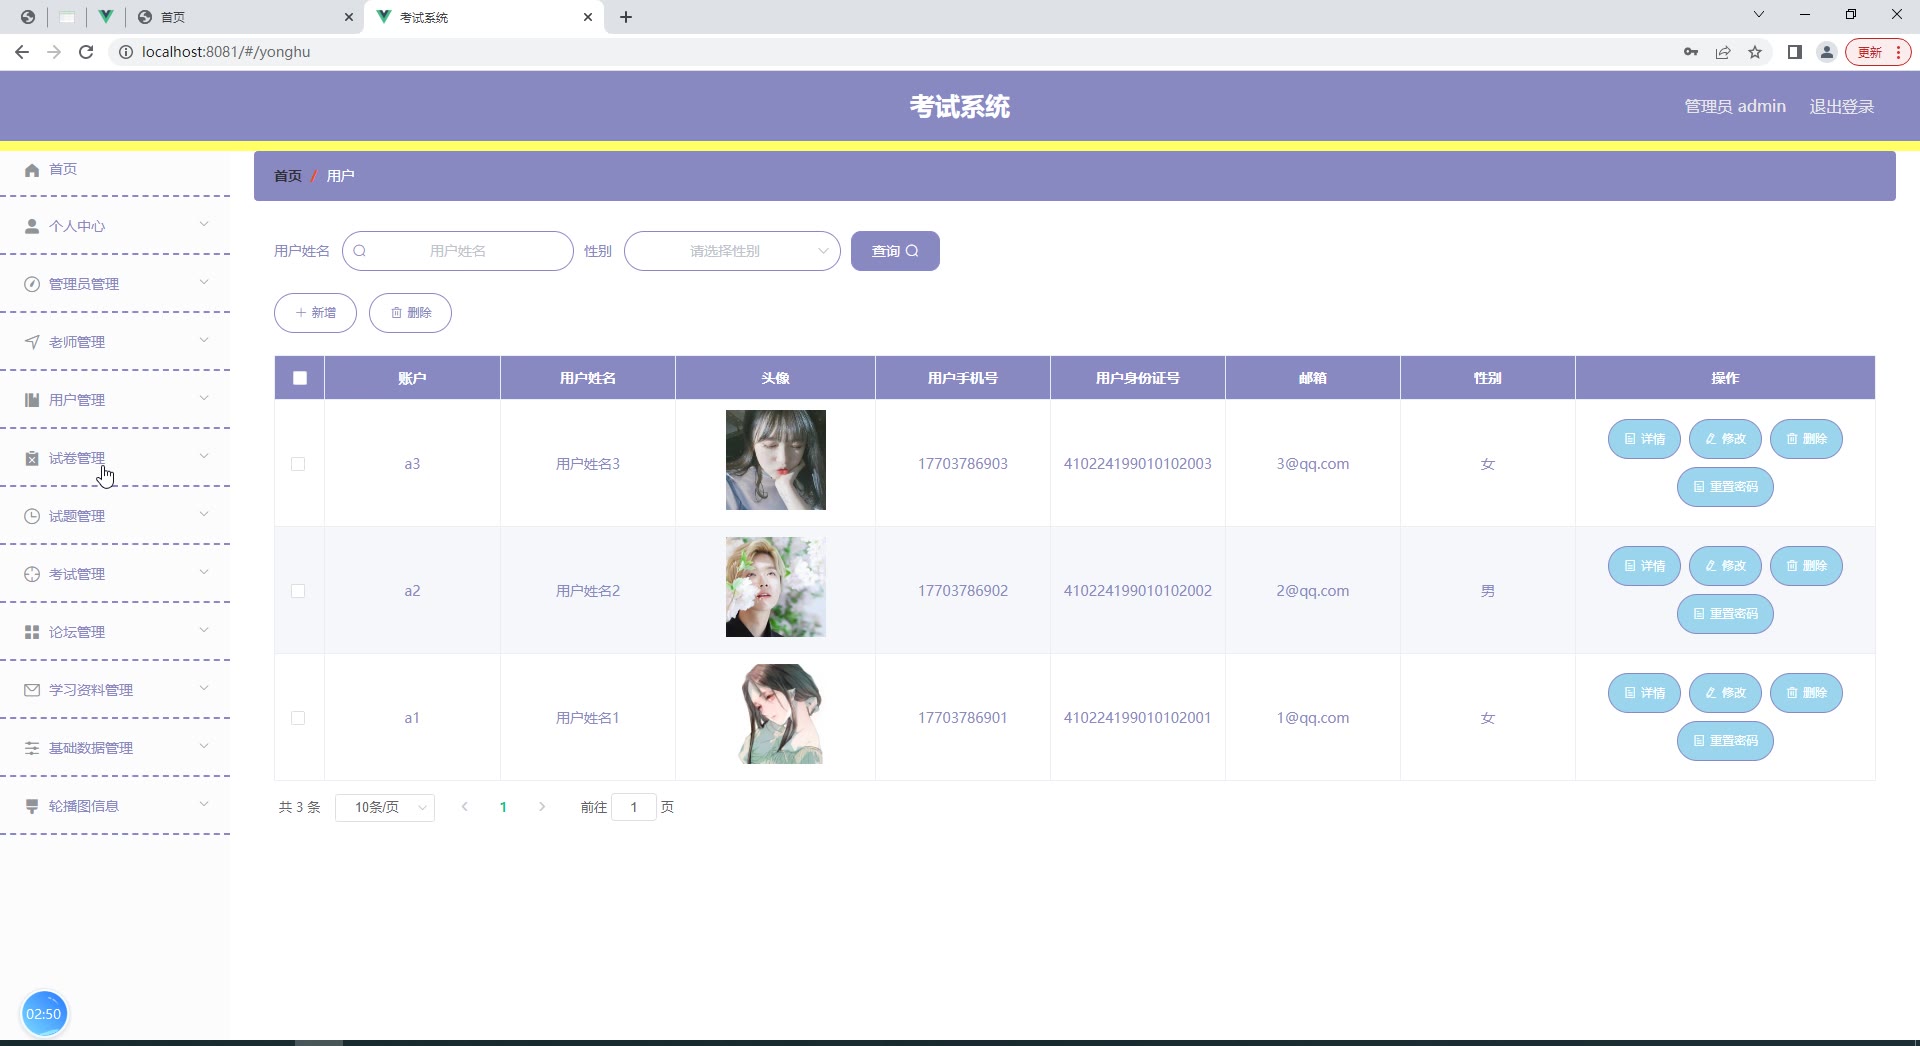This screenshot has height=1046, width=1920.
Task: Open the share page icon in address bar
Action: [1723, 52]
